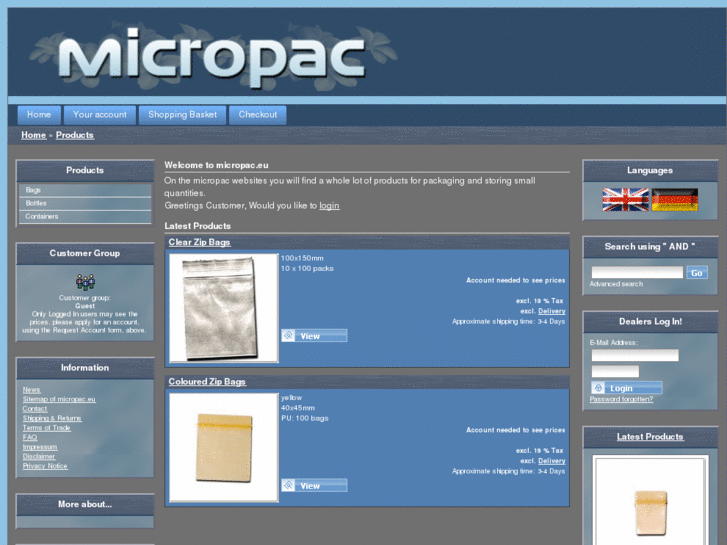Open the Latest Products sidebar heading link

click(x=650, y=436)
